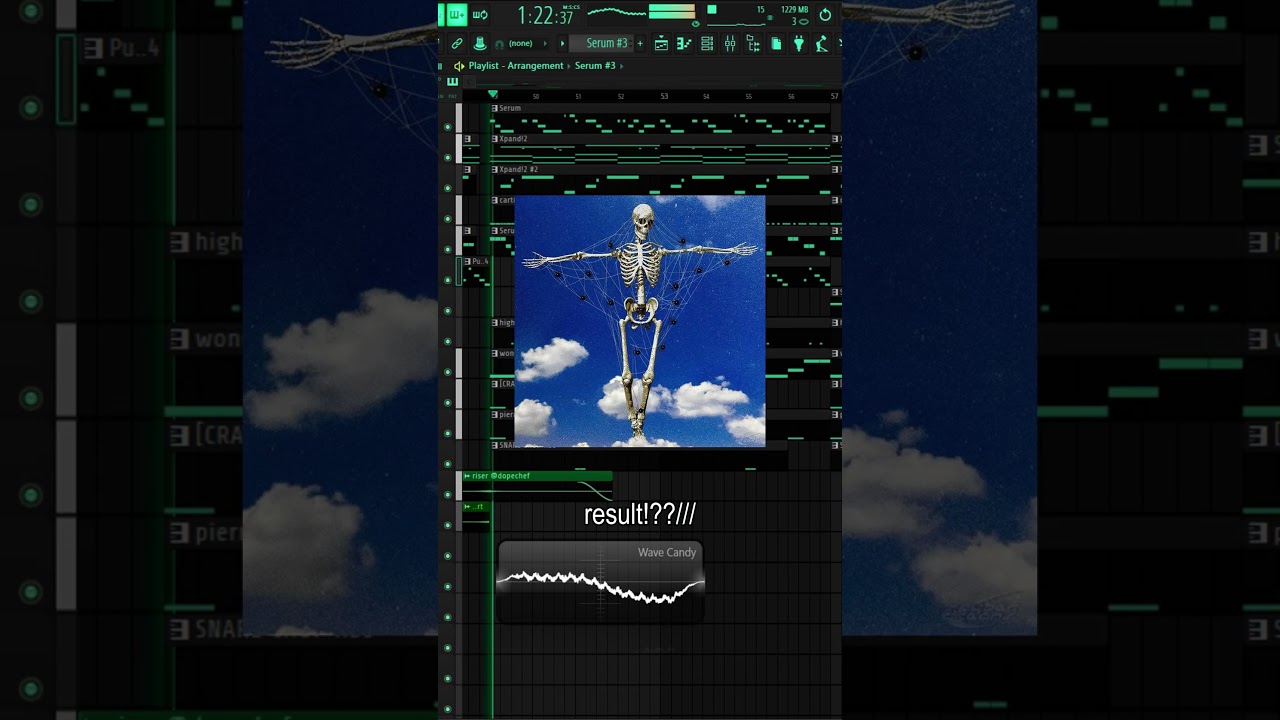This screenshot has height=720, width=1280.
Task: Click the loop recording icon
Action: 480,14
